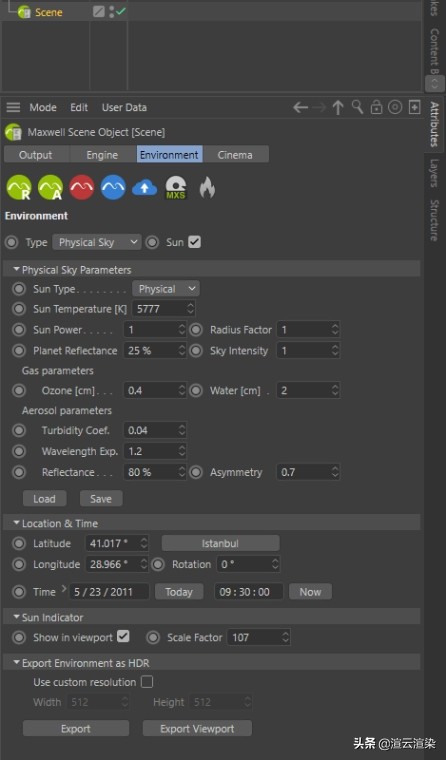Go back with the left arrow icon
The height and width of the screenshot is (760, 446).
click(301, 107)
